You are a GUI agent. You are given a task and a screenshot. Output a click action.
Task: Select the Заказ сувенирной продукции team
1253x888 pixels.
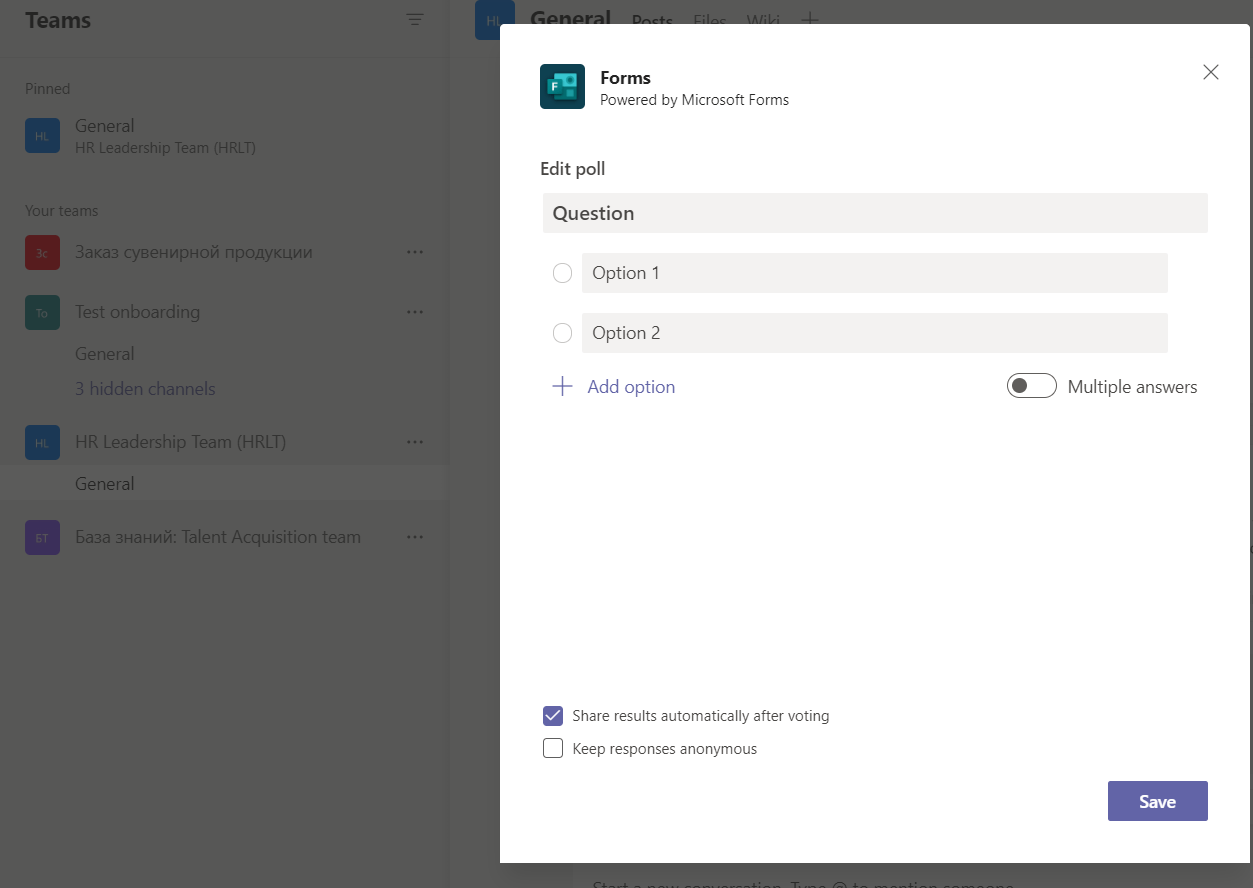click(194, 252)
